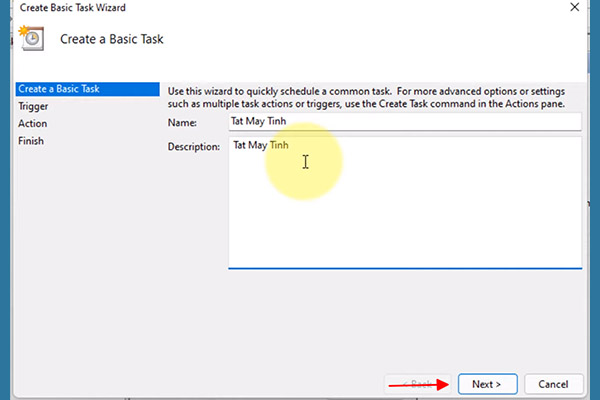Focus the Description text area
This screenshot has width=600, height=400.
coord(405,202)
